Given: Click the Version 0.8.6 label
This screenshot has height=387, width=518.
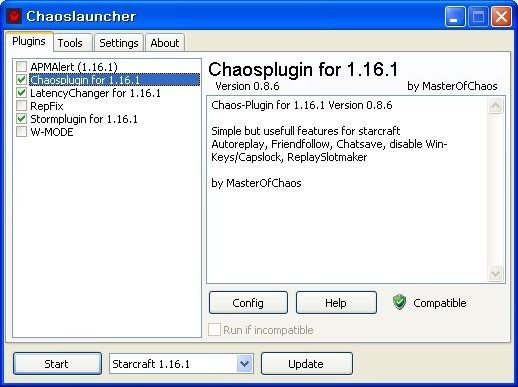Looking at the screenshot, I should click(x=247, y=86).
